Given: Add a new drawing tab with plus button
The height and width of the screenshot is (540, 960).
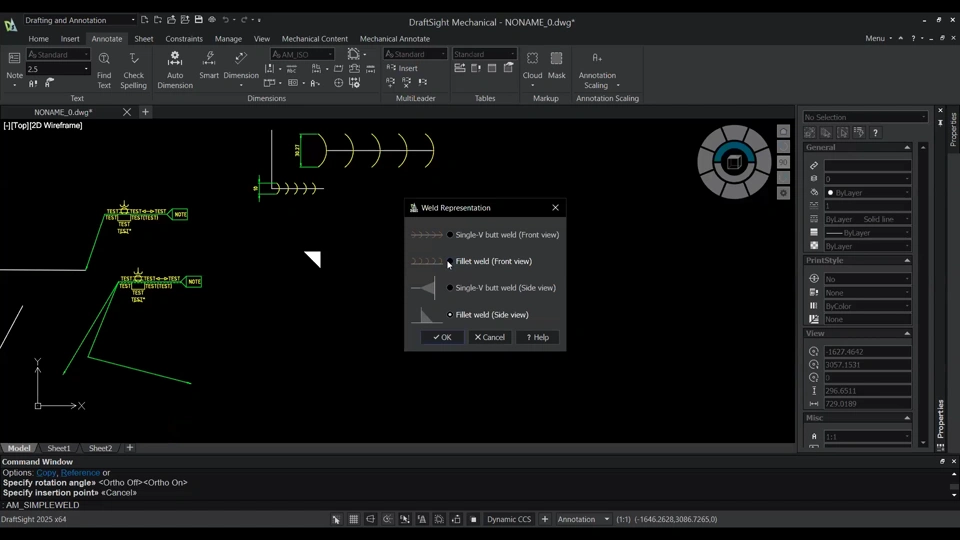Looking at the screenshot, I should (x=145, y=112).
